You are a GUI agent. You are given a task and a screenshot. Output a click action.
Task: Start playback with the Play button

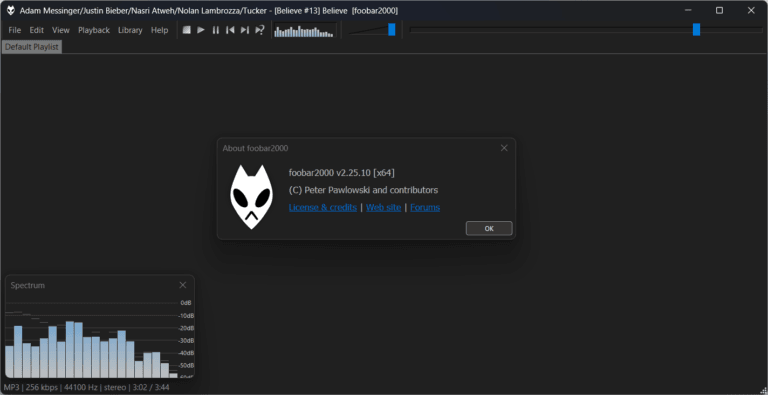[201, 30]
